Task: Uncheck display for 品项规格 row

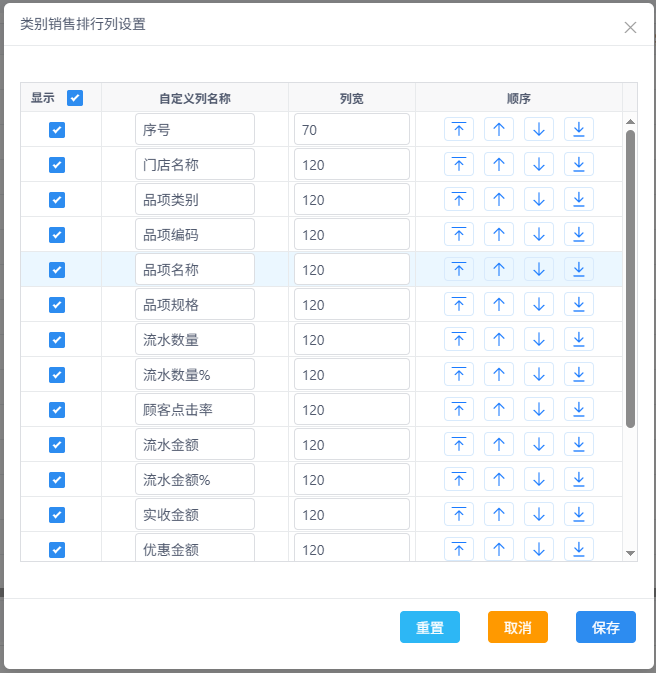Action: [57, 305]
